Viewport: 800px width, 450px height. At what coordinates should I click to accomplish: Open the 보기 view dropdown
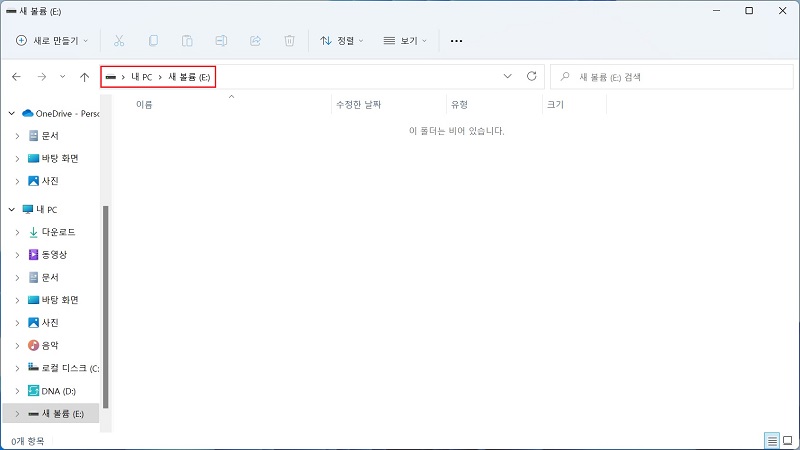(x=405, y=41)
